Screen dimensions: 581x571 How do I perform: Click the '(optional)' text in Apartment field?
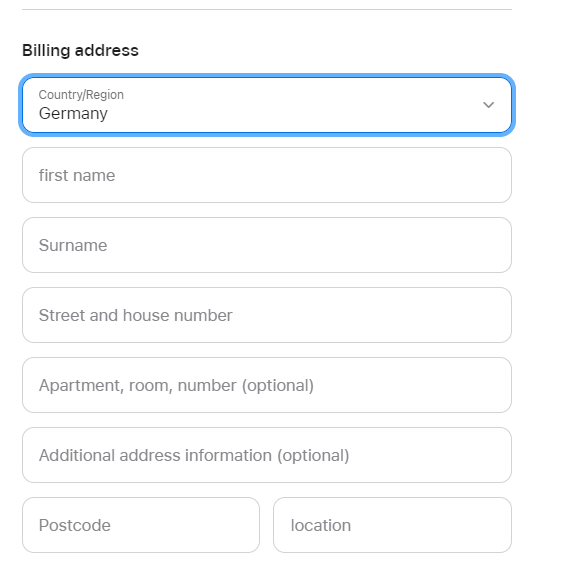tap(278, 386)
